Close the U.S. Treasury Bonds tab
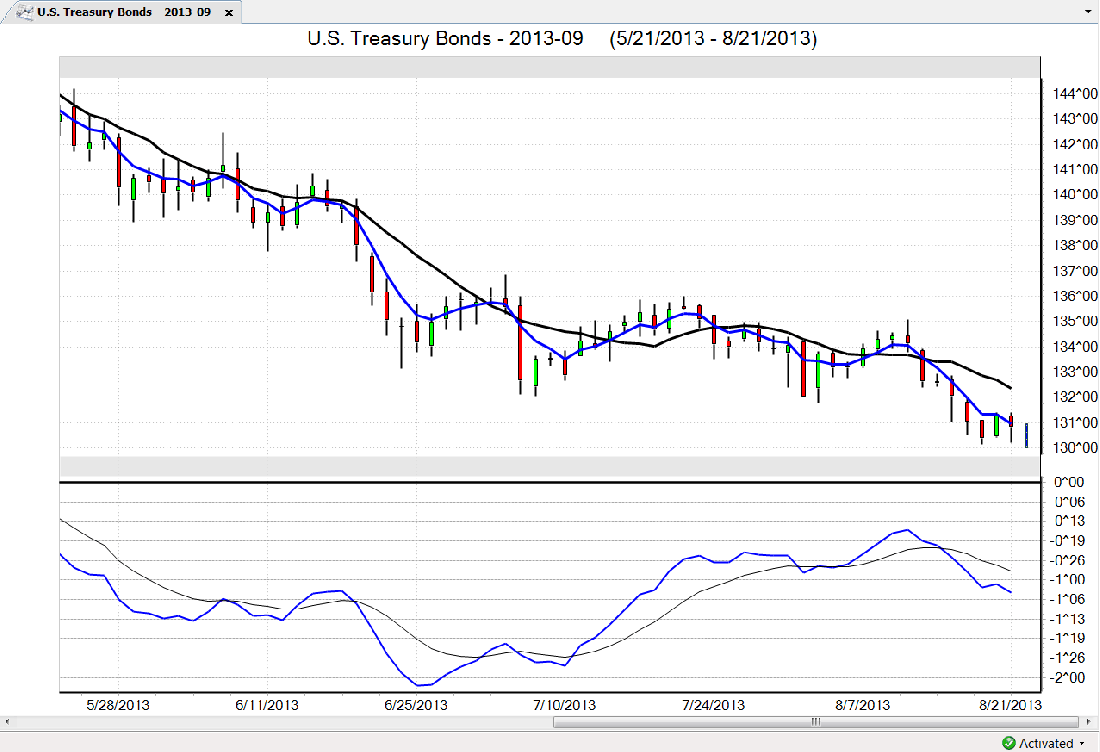 coord(229,13)
